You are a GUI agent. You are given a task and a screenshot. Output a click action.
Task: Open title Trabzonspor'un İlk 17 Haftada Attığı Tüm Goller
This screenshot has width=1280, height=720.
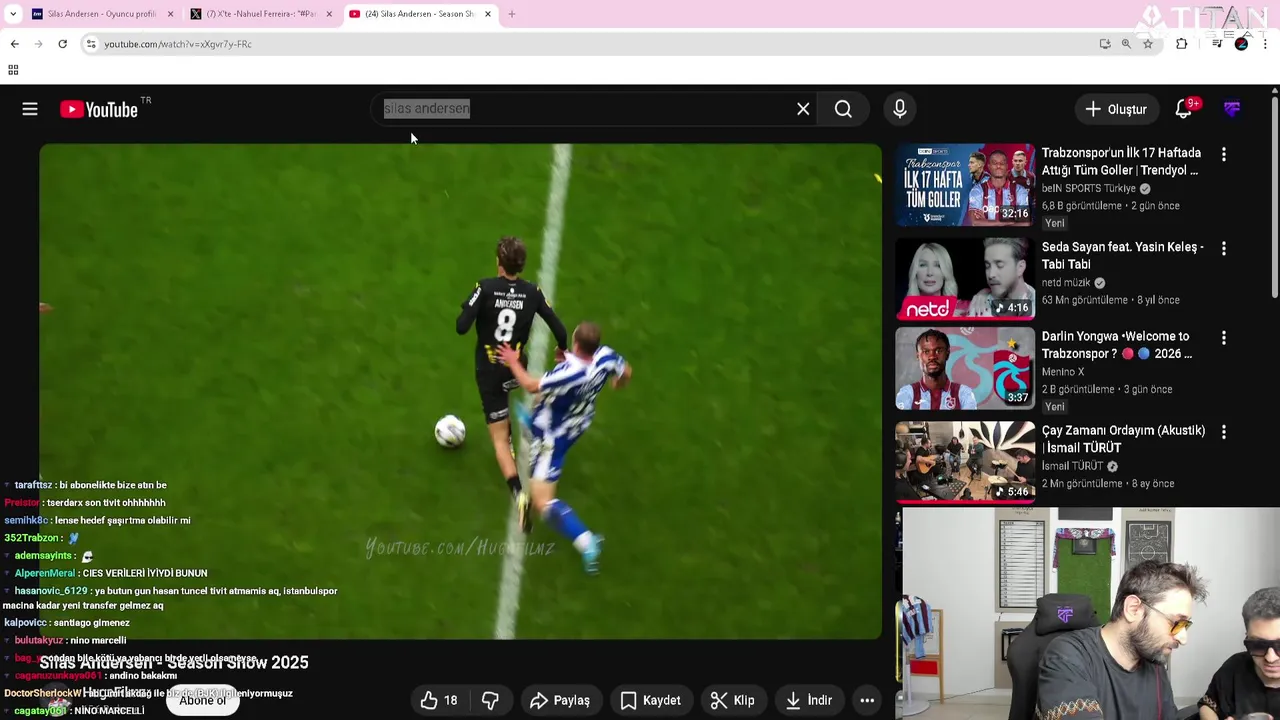1121,162
